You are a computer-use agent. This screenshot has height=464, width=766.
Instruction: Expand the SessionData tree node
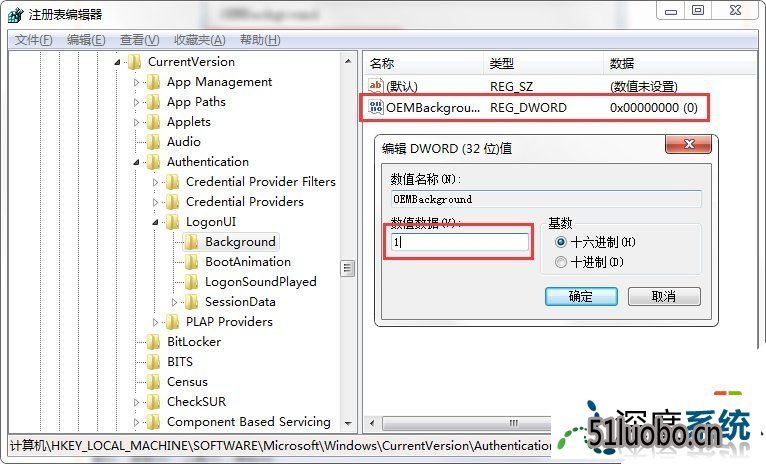(175, 302)
